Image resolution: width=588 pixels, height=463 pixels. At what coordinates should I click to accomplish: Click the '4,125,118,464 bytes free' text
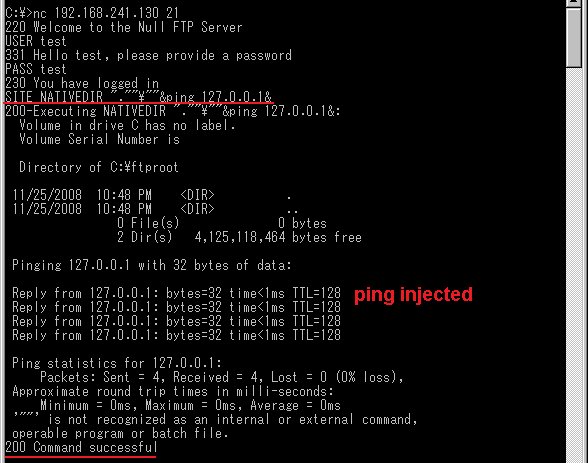278,237
